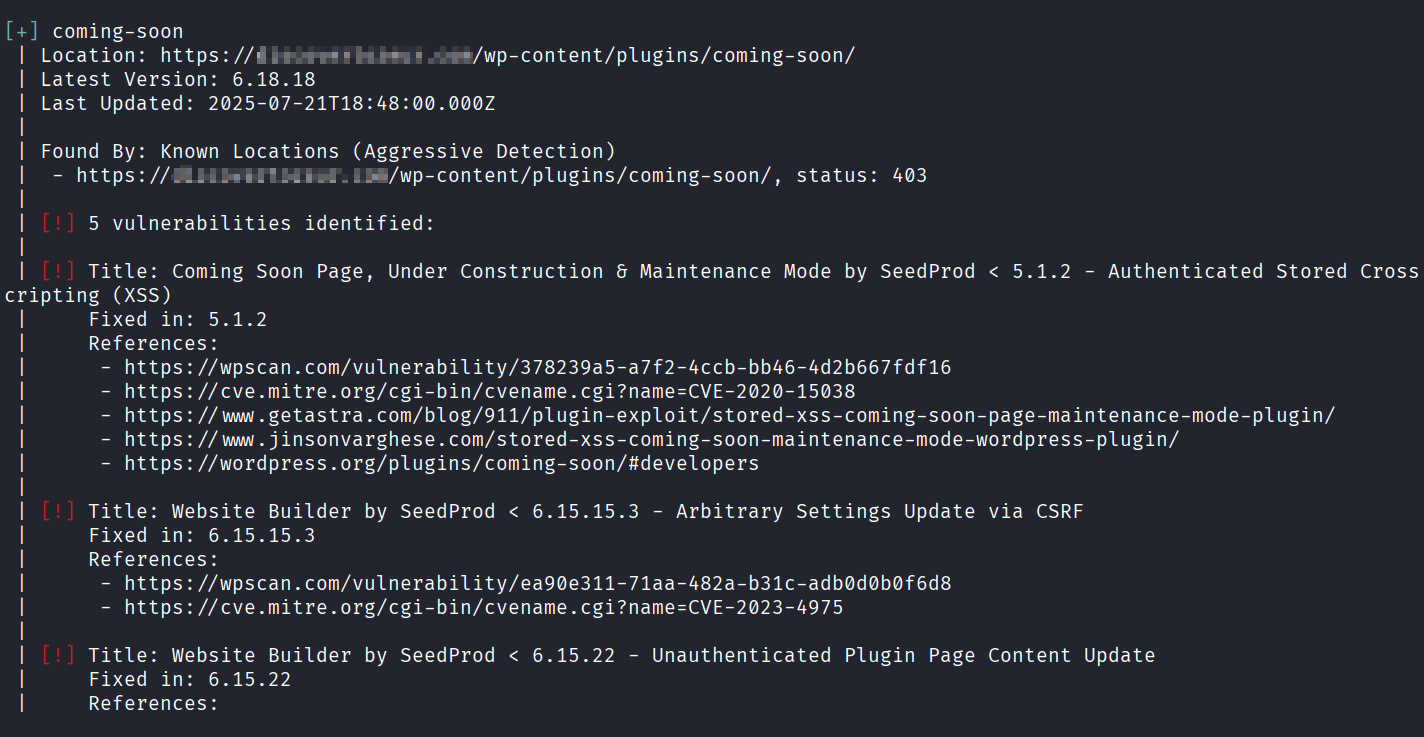The height and width of the screenshot is (737, 1424).
Task: Visit the getastra.com stored XSS blog link
Action: coord(729,416)
